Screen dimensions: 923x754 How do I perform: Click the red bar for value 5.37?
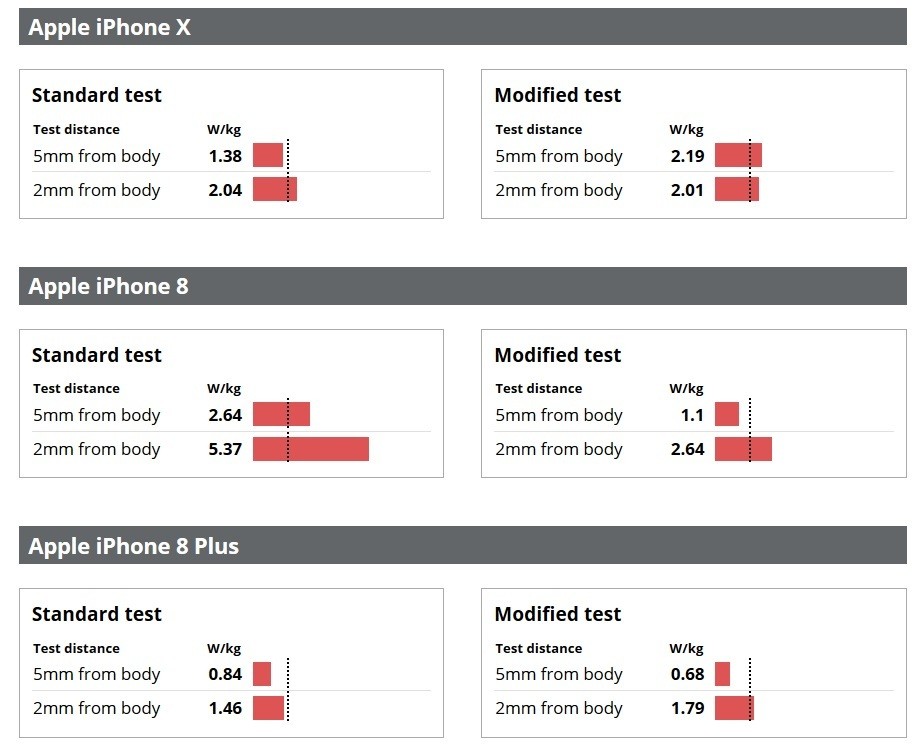310,449
